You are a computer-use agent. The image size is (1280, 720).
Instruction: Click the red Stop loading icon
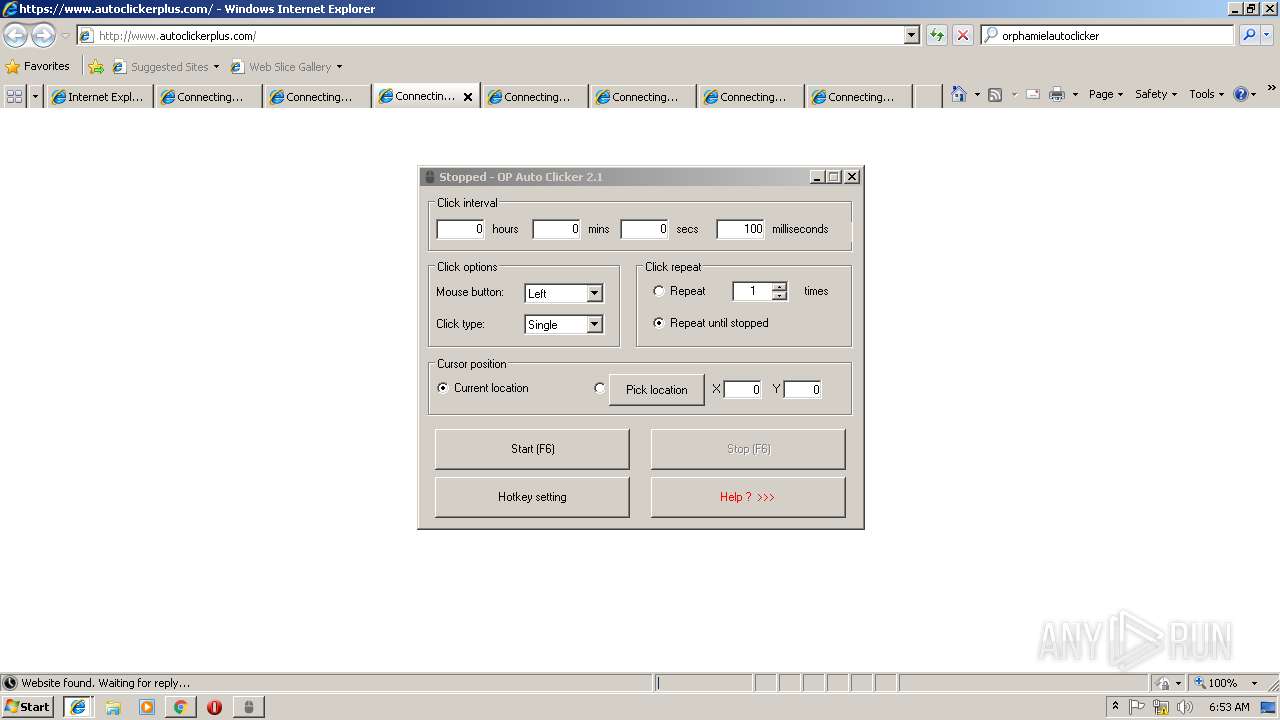coord(962,35)
